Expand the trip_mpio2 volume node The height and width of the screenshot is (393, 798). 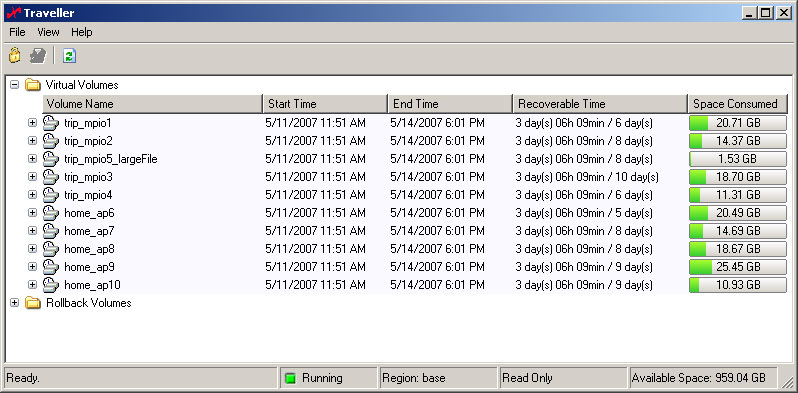tap(33, 141)
